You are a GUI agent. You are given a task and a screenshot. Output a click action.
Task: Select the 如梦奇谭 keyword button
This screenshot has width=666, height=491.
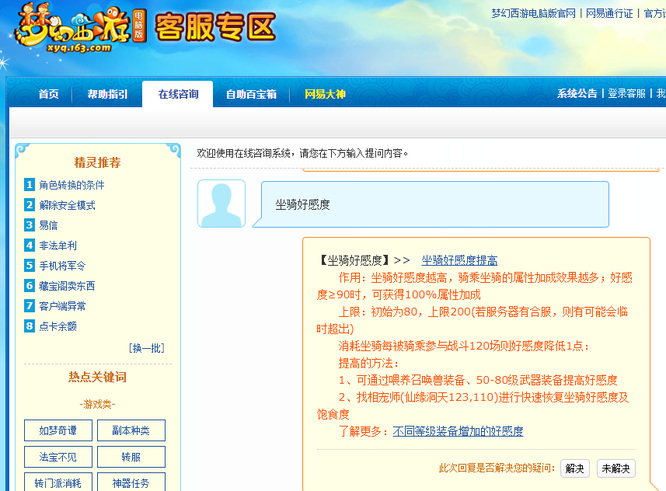58,430
